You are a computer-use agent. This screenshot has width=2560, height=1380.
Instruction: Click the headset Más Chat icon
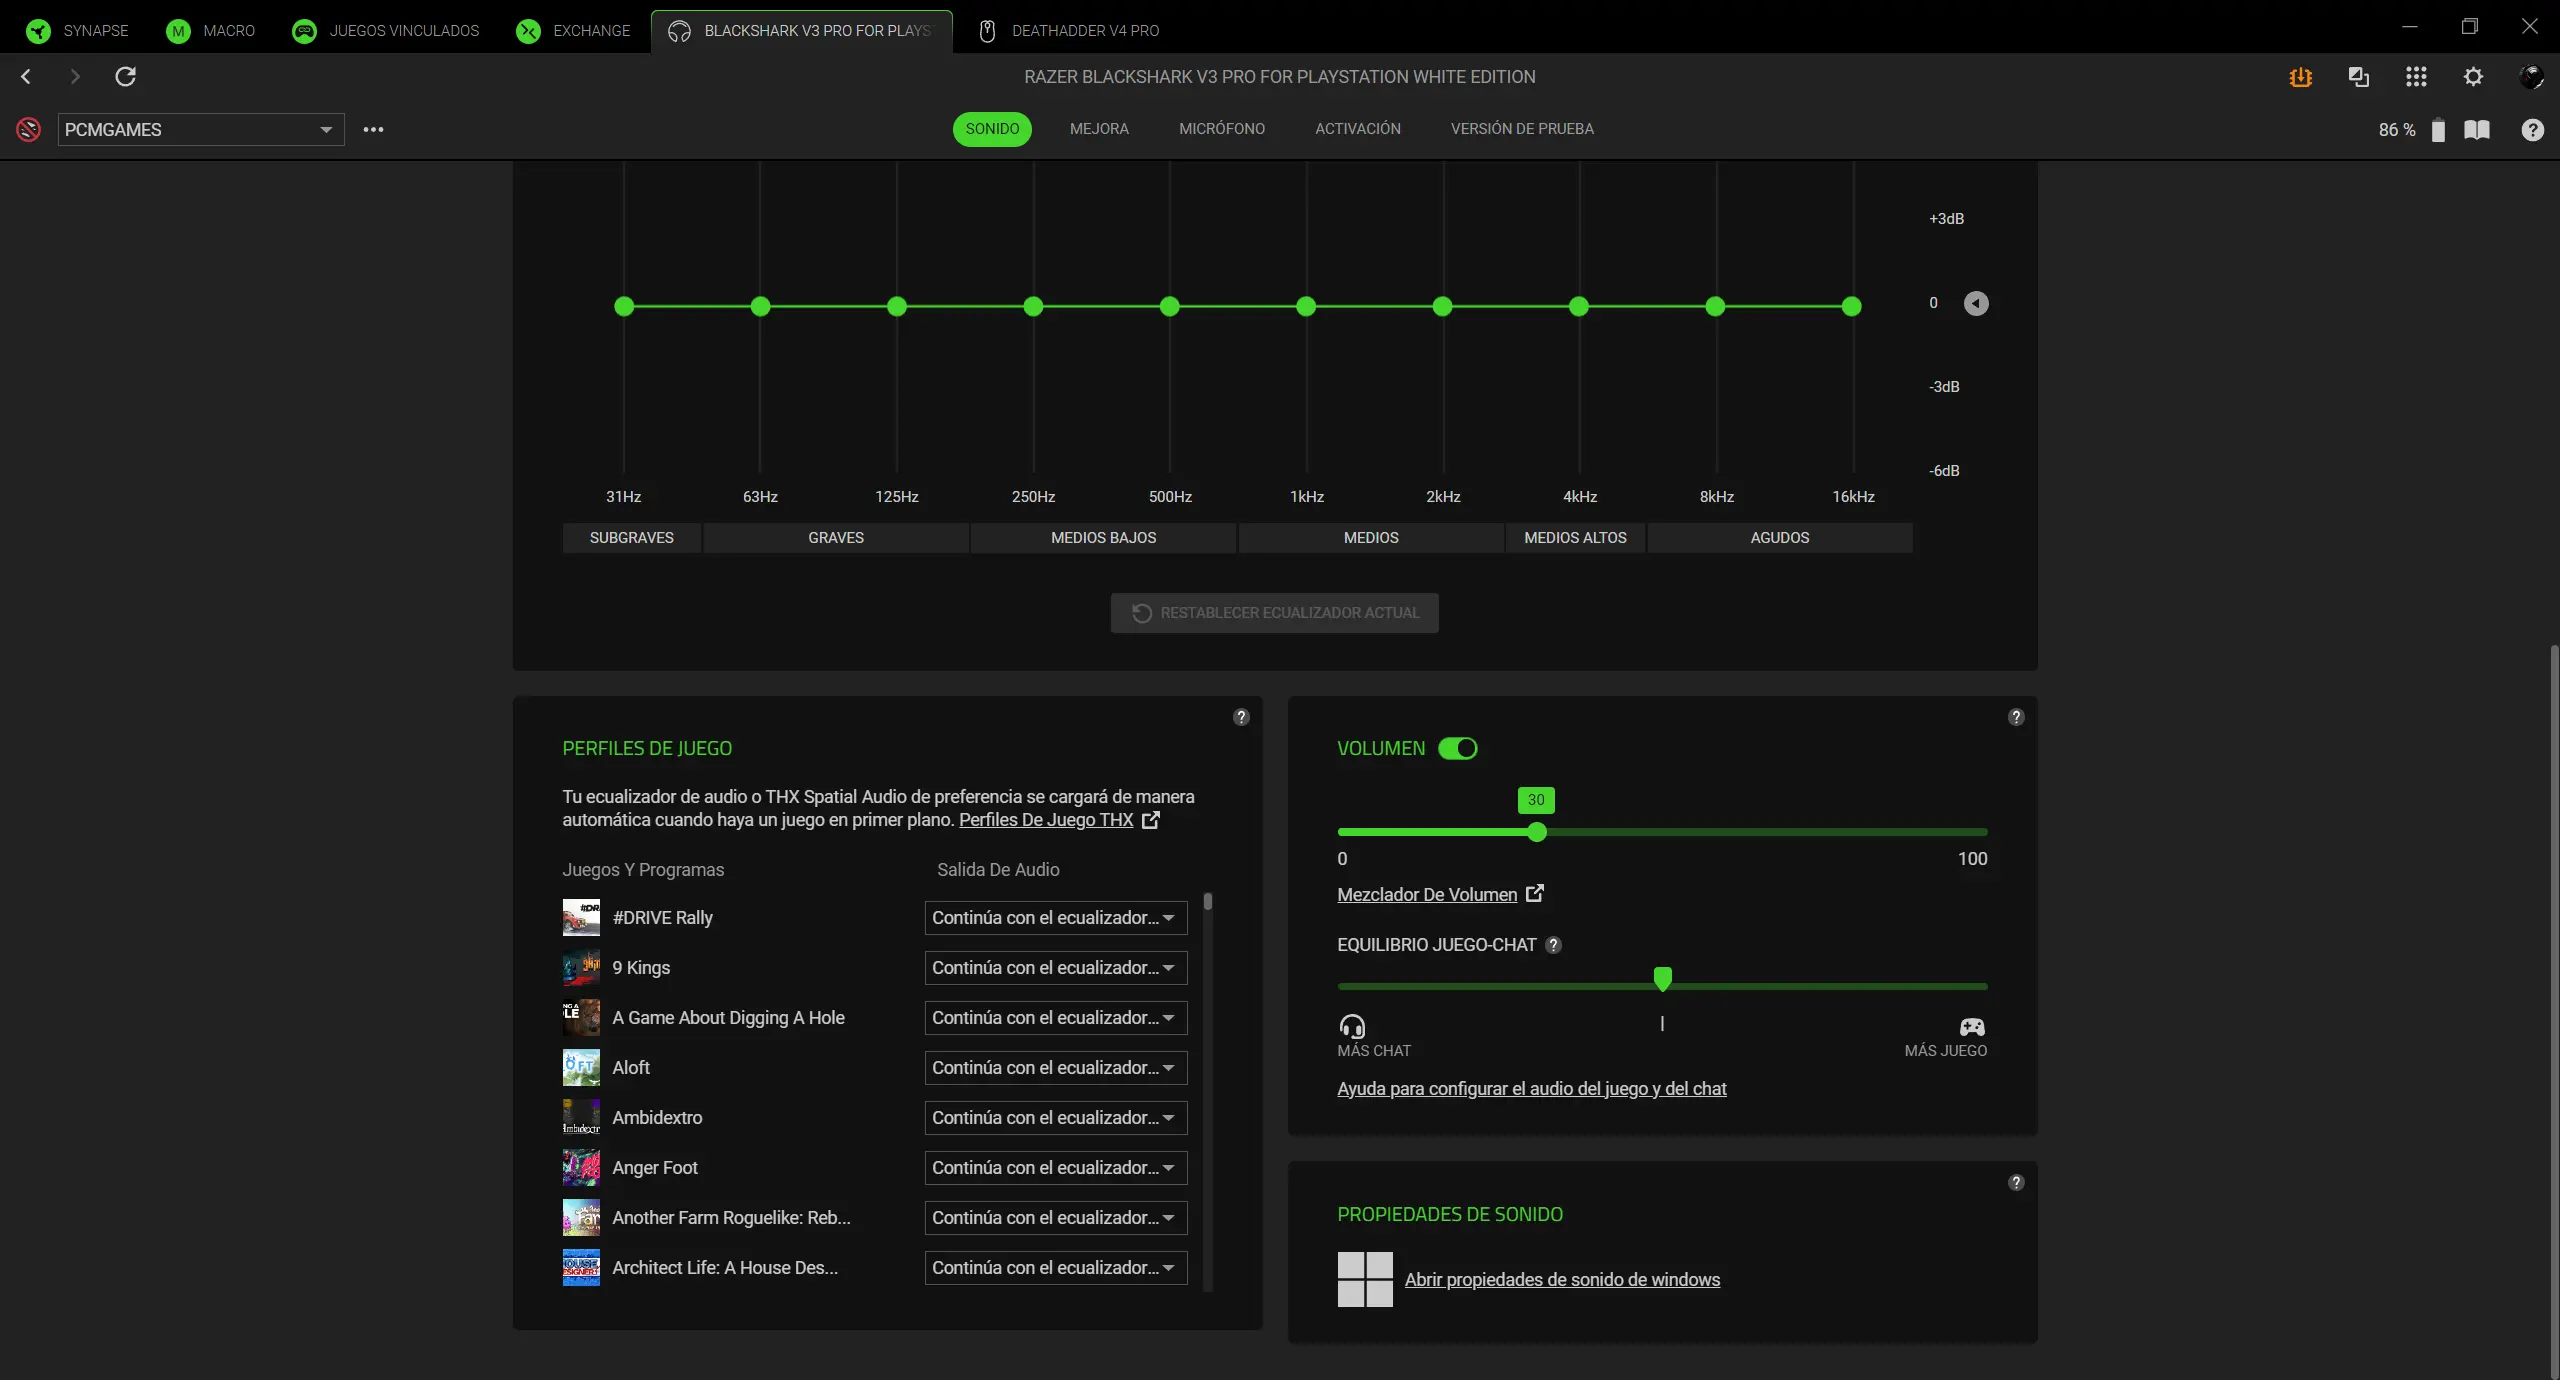[x=1352, y=1026]
